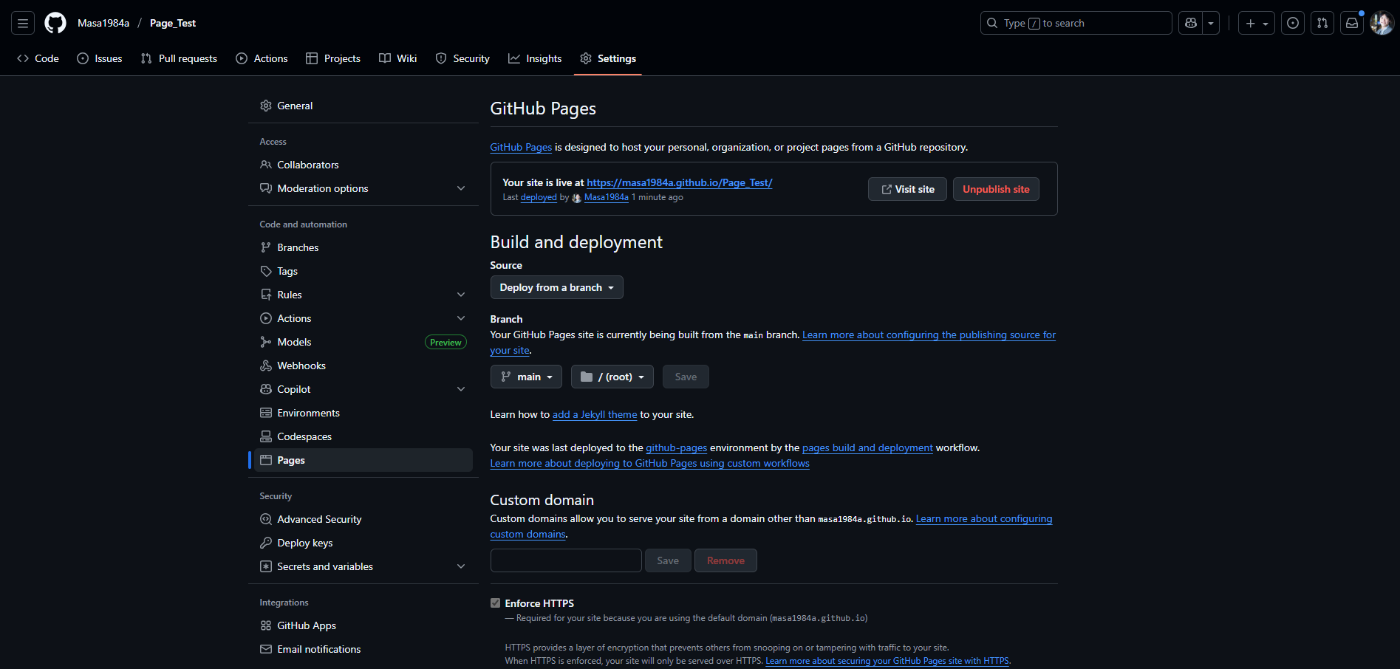1400x669 pixels.
Task: Click the Masa1984a owner breadcrumb link
Action: [x=103, y=23]
